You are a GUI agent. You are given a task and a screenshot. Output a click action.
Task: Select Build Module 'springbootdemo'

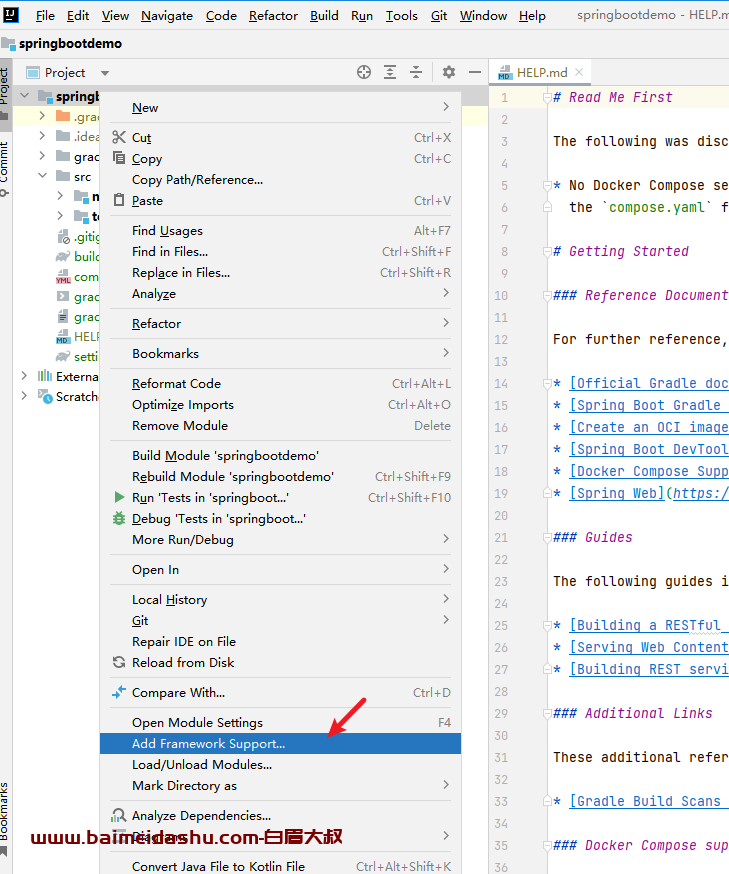280,455
